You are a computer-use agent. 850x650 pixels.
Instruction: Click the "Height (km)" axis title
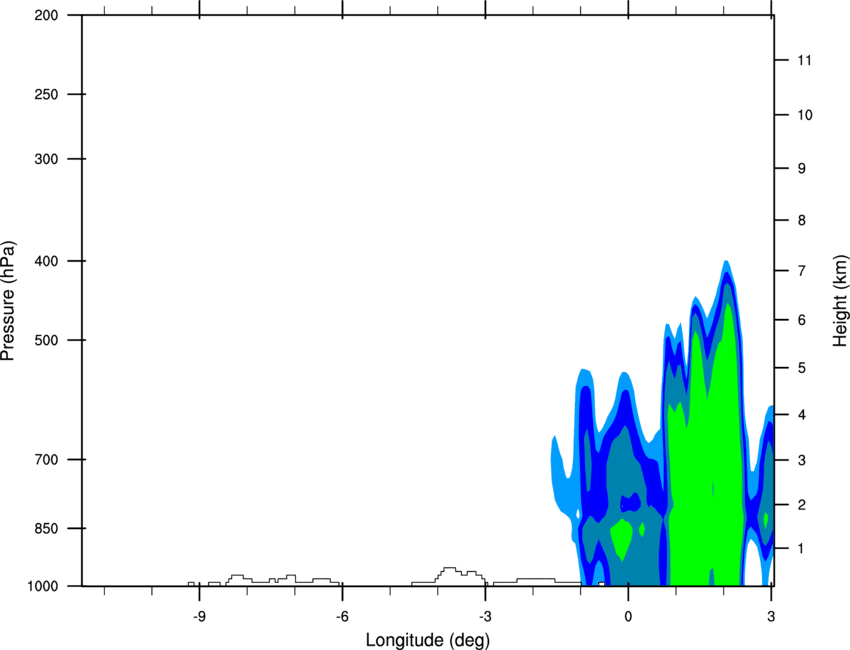point(840,300)
